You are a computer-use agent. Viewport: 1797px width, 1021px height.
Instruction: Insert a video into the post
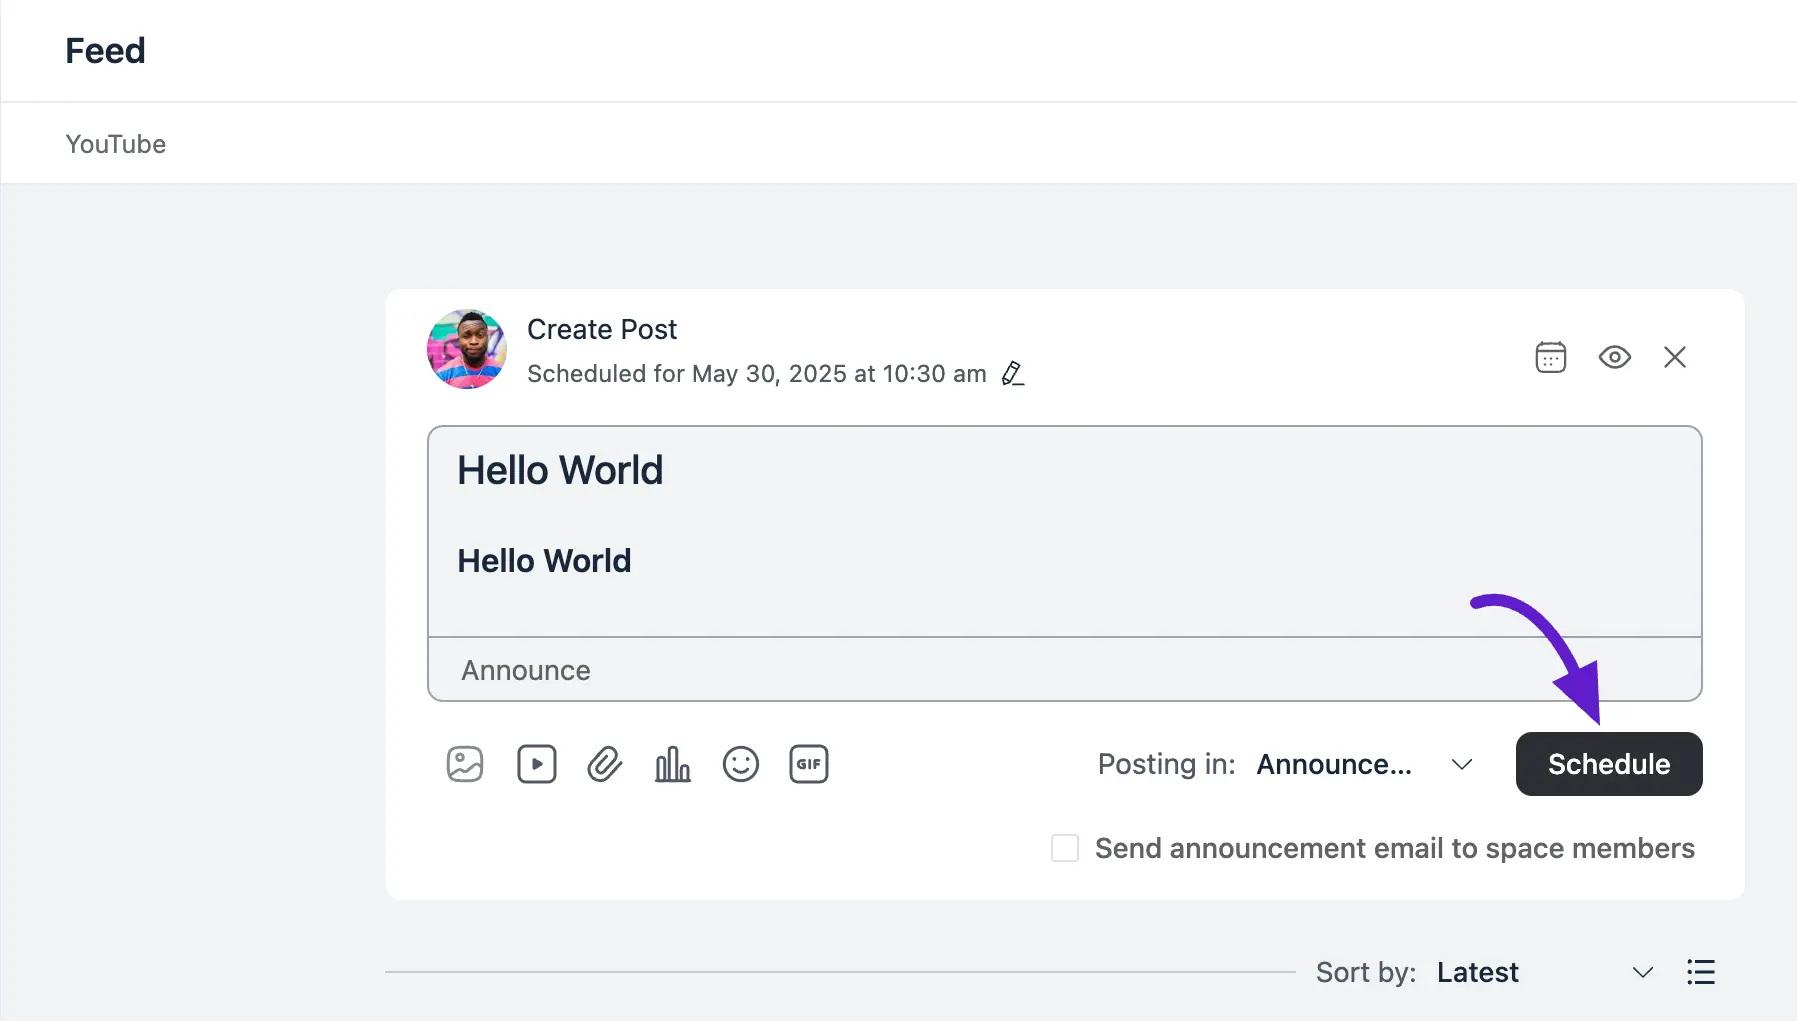(537, 764)
